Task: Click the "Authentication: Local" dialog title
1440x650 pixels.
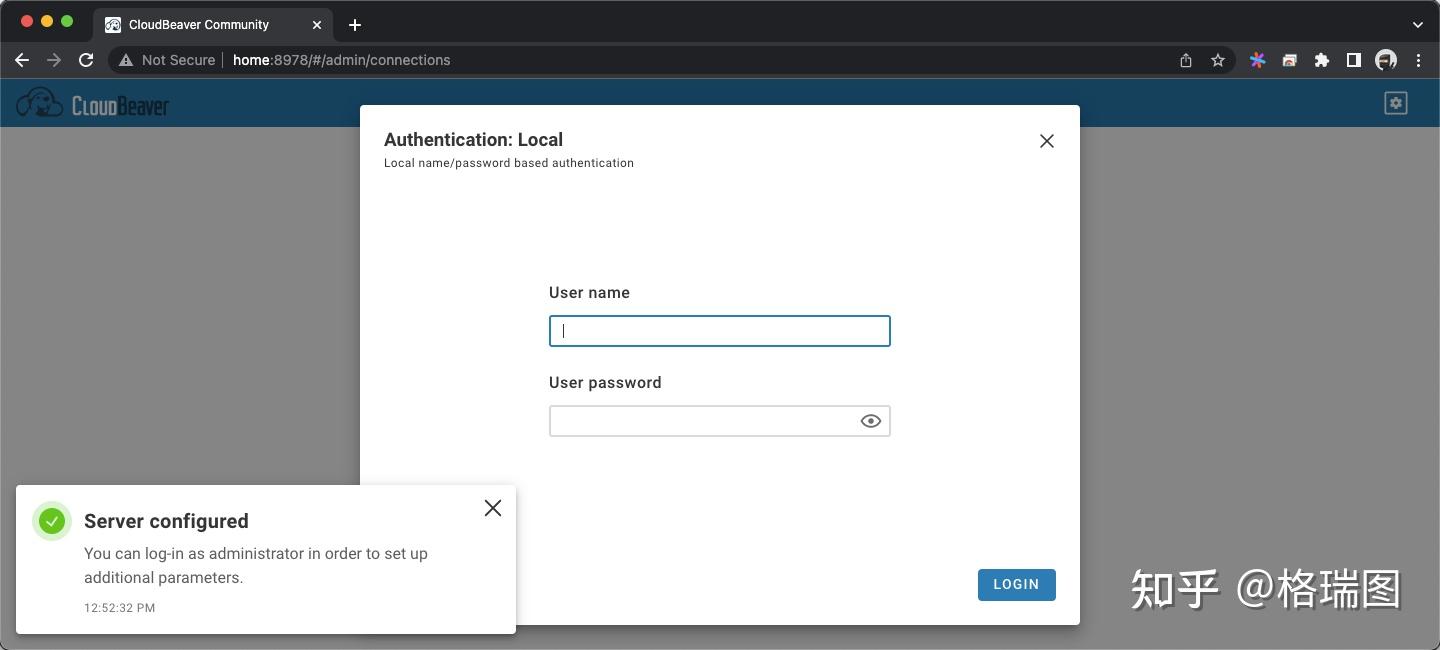Action: point(473,140)
